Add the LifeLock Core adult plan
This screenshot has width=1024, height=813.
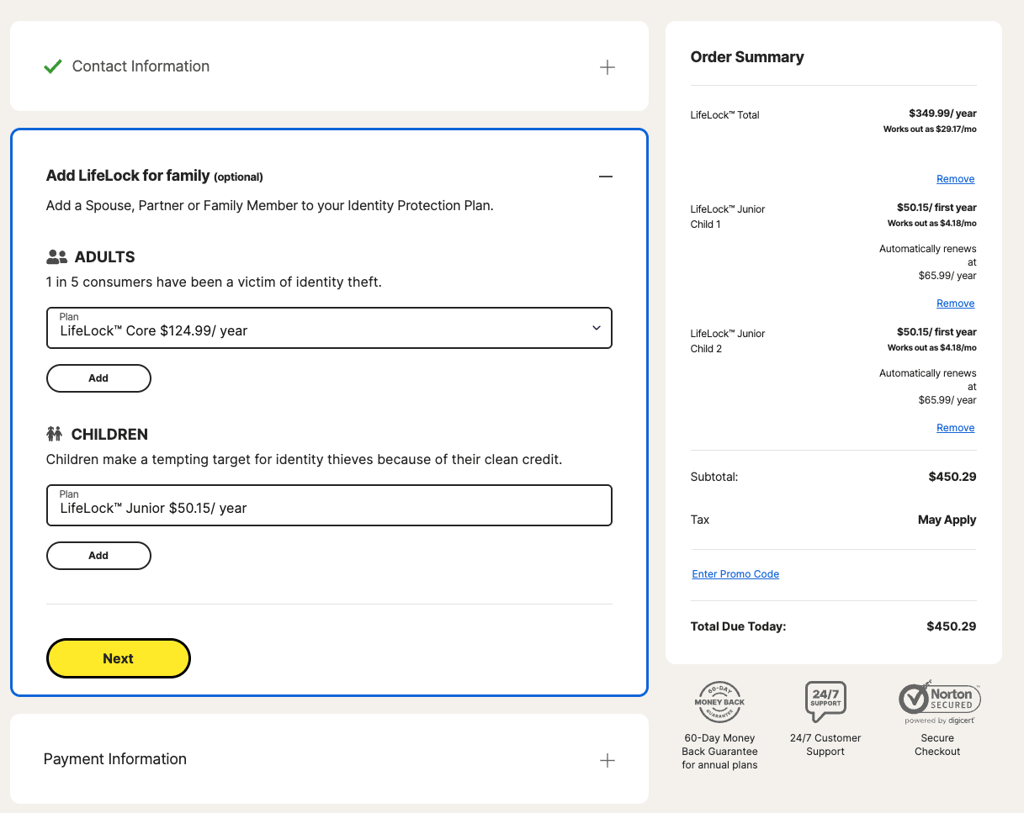pyautogui.click(x=99, y=378)
